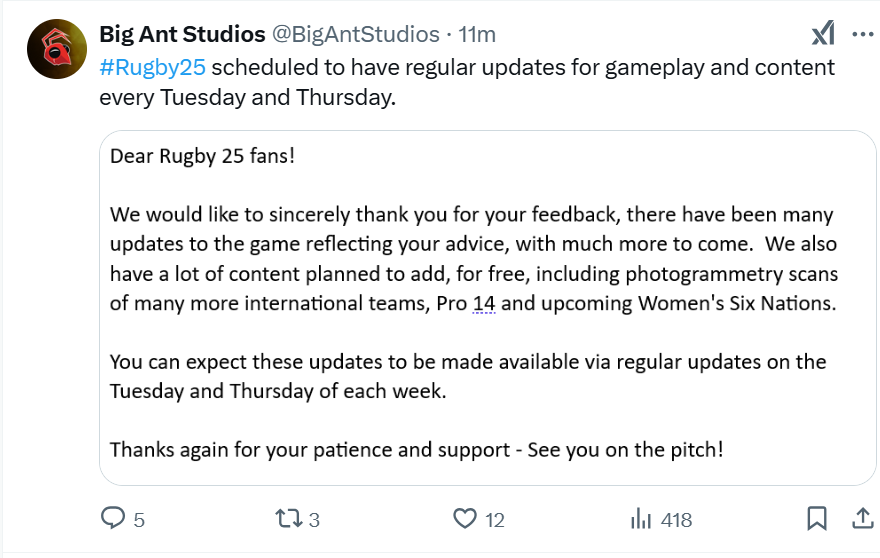The width and height of the screenshot is (880, 558).
Task: Click the @BigAntStudios handle
Action: (356, 34)
